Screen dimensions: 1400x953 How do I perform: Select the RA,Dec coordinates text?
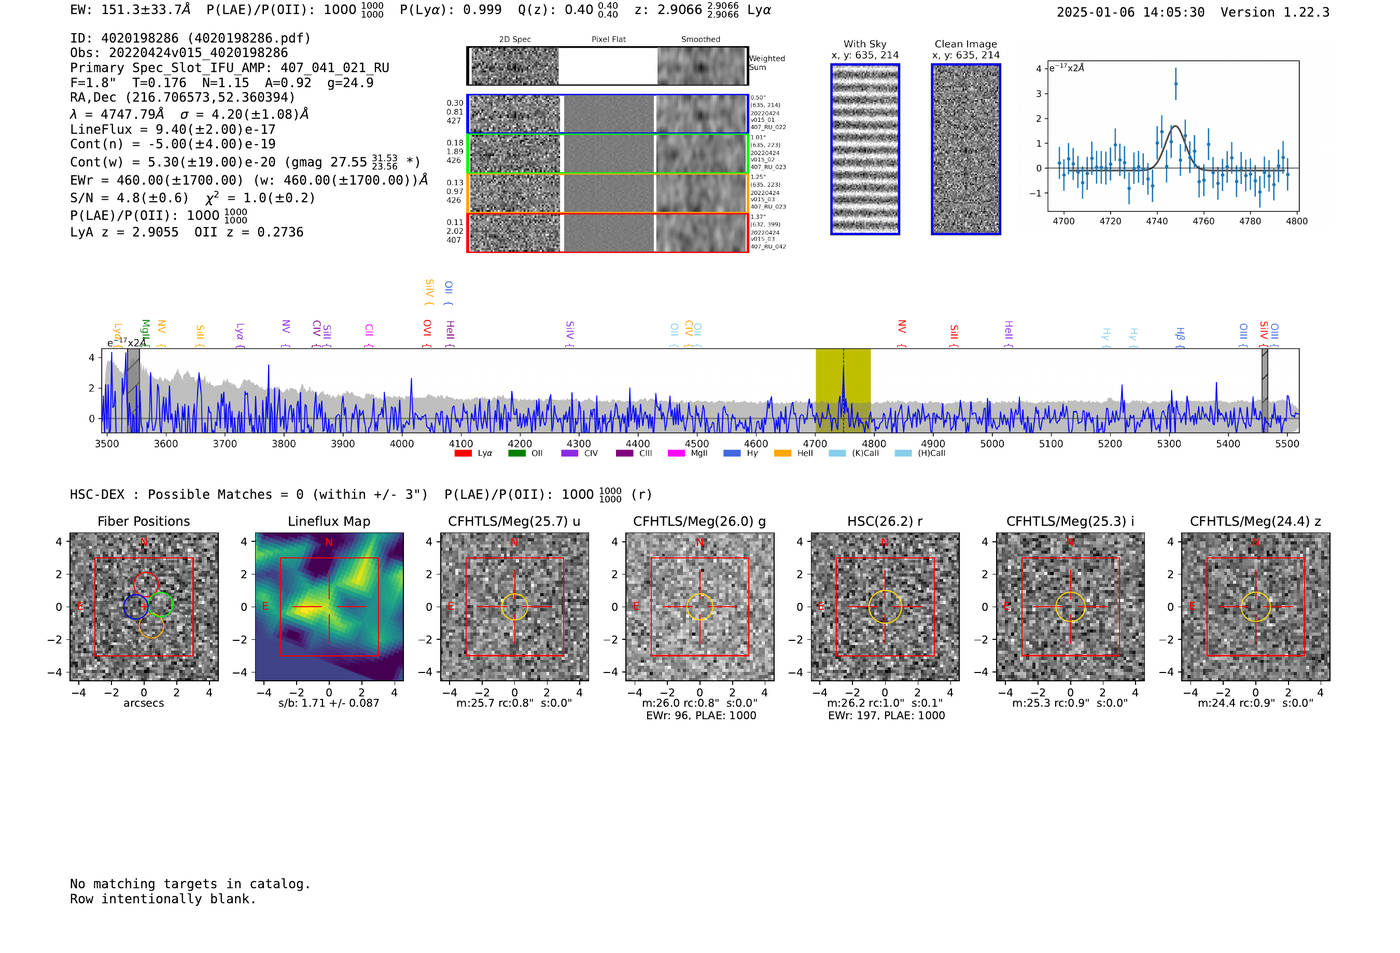pos(183,98)
